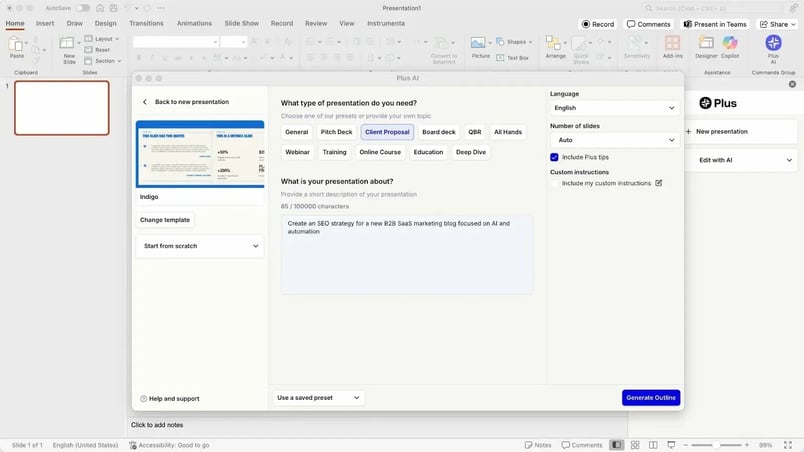
Task: Click the Save icon in the title bar
Action: click(113, 8)
